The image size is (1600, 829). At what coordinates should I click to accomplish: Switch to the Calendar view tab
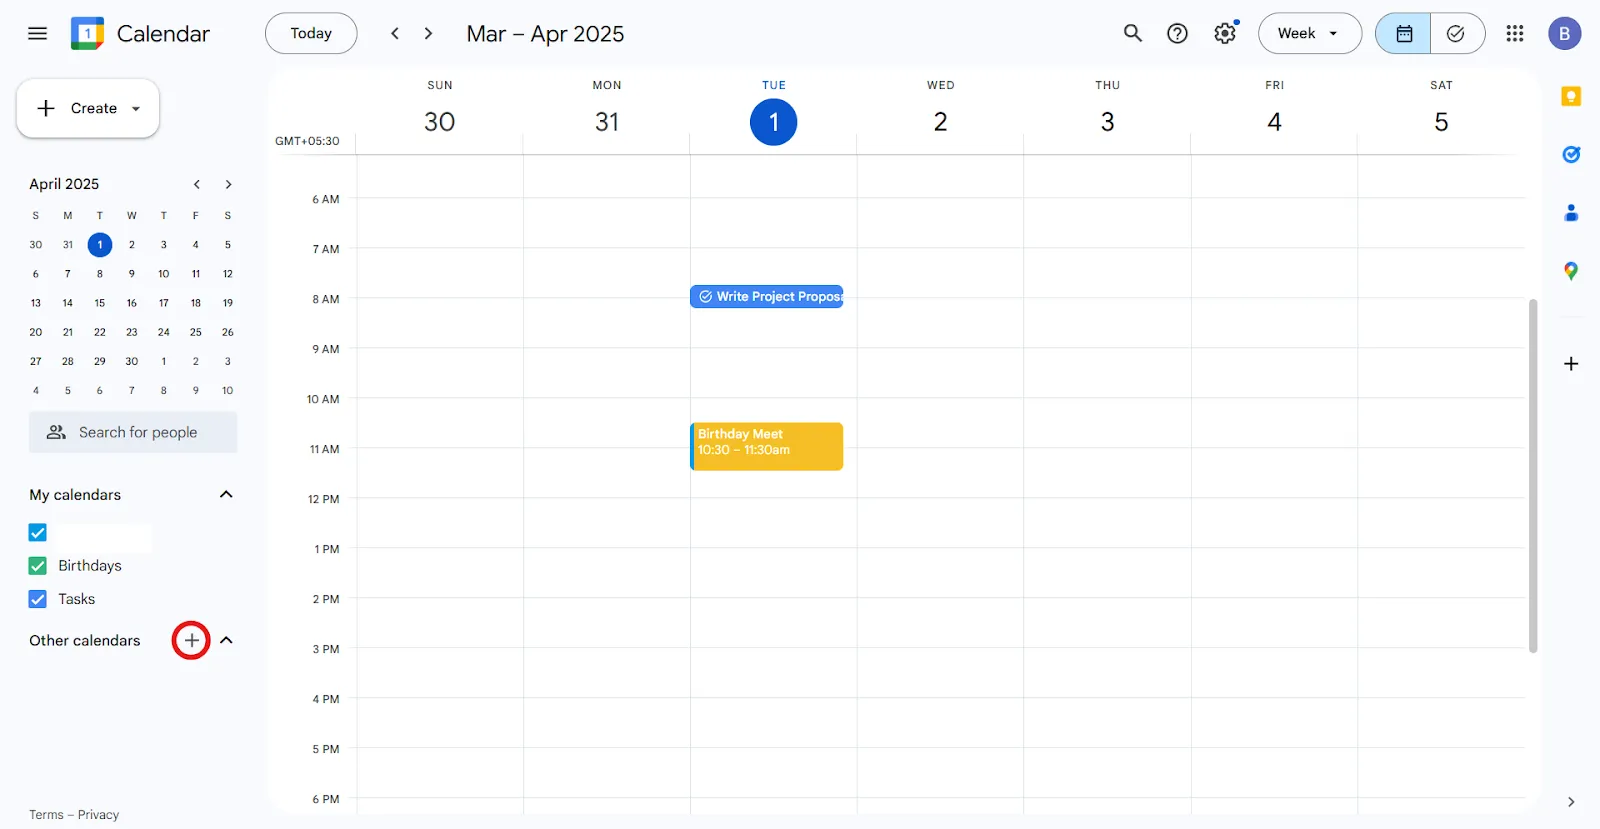[x=1403, y=33]
